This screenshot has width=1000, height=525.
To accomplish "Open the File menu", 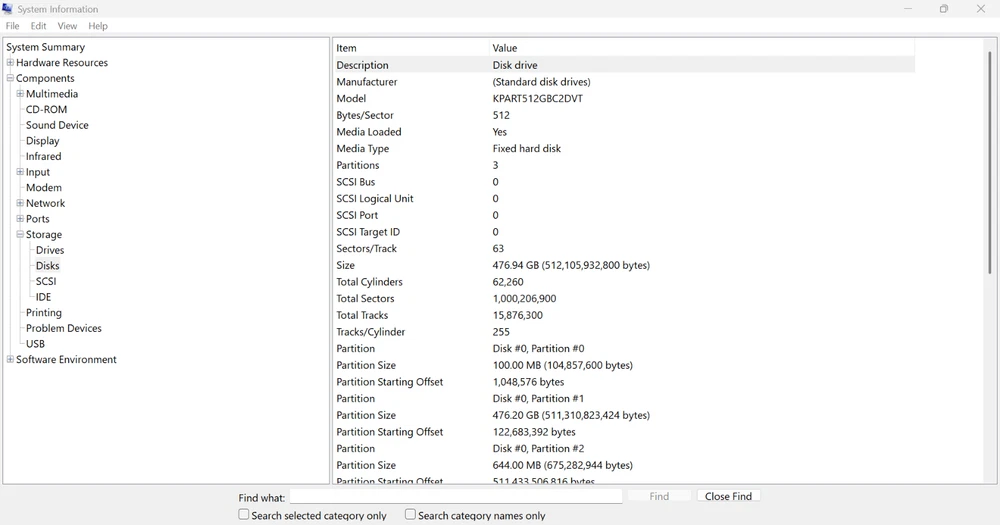I will (x=13, y=26).
